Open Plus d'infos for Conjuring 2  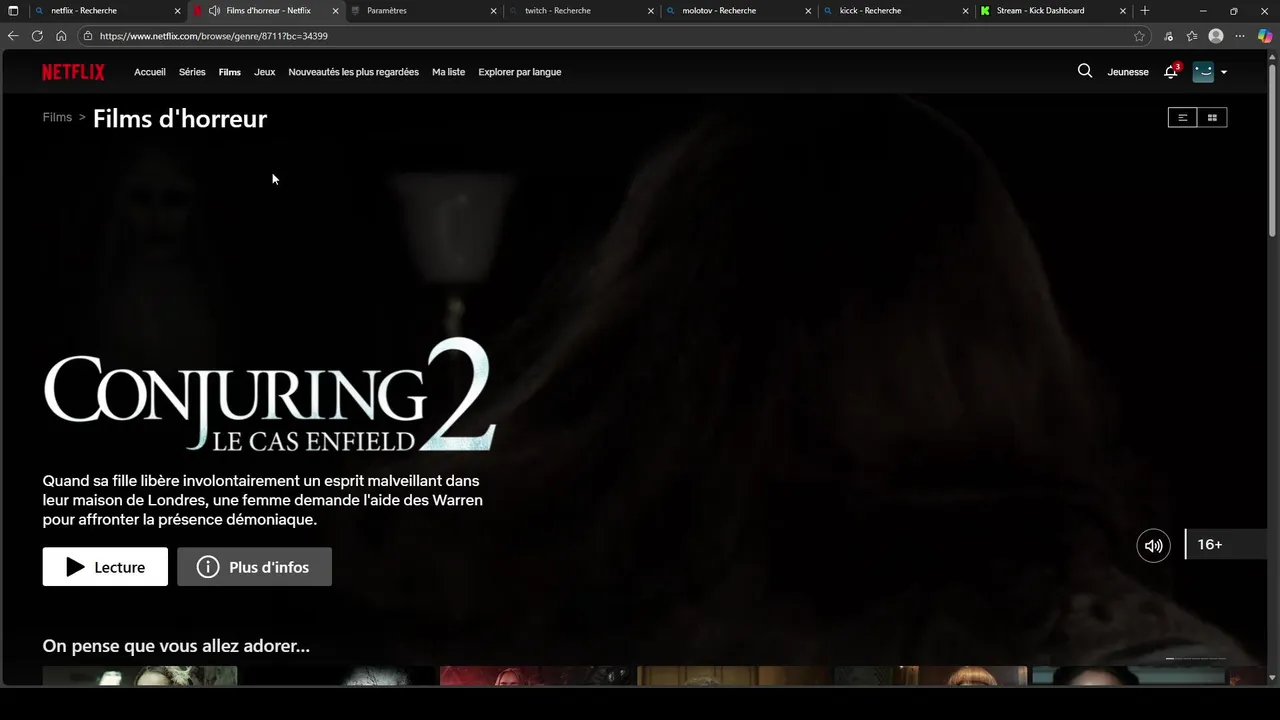[255, 567]
